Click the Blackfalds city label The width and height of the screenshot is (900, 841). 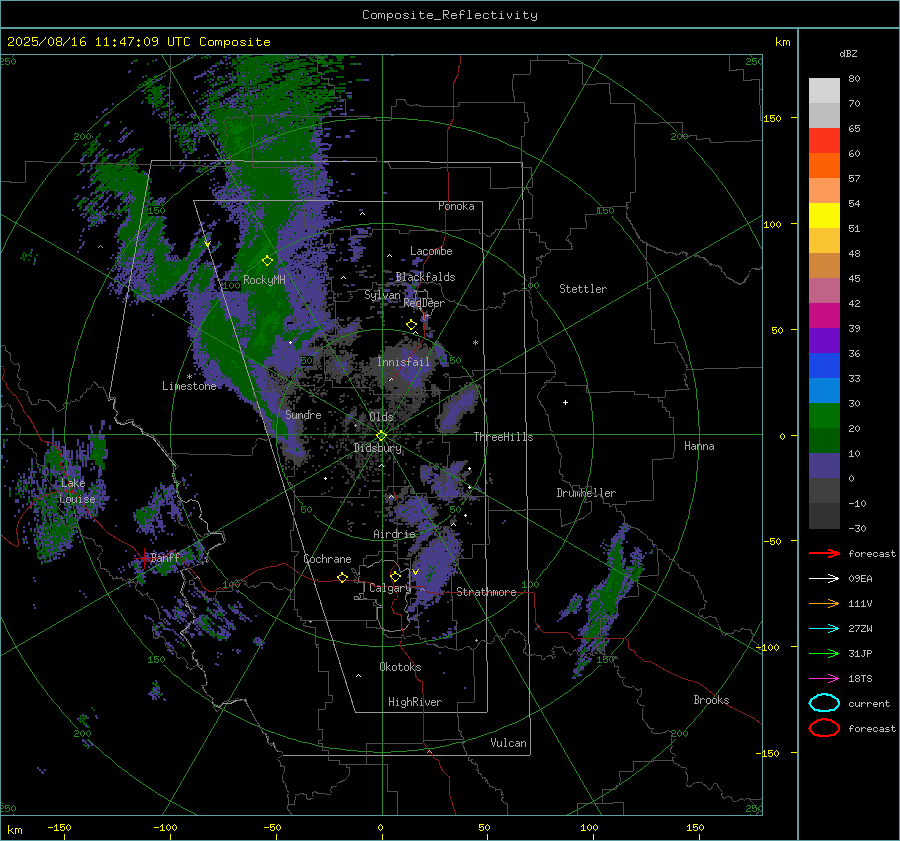coord(425,277)
